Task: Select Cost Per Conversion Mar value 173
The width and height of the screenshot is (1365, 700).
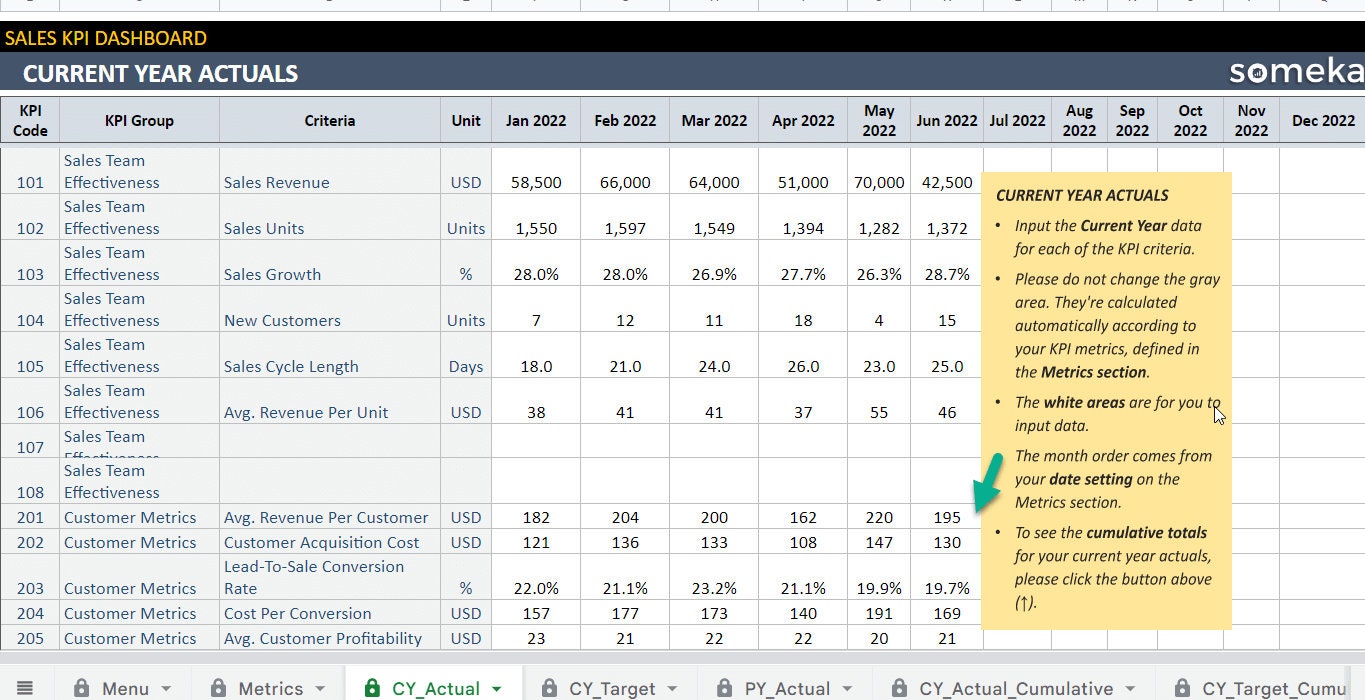Action: click(714, 613)
